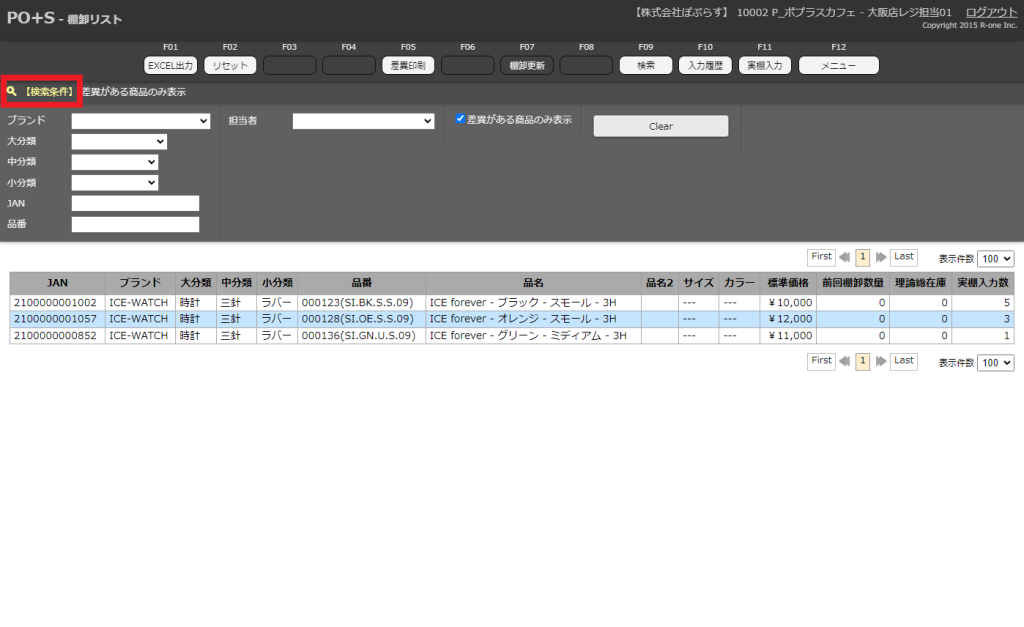Sort by the JAN column header
Screen dimensions: 1024x627
click(57, 283)
